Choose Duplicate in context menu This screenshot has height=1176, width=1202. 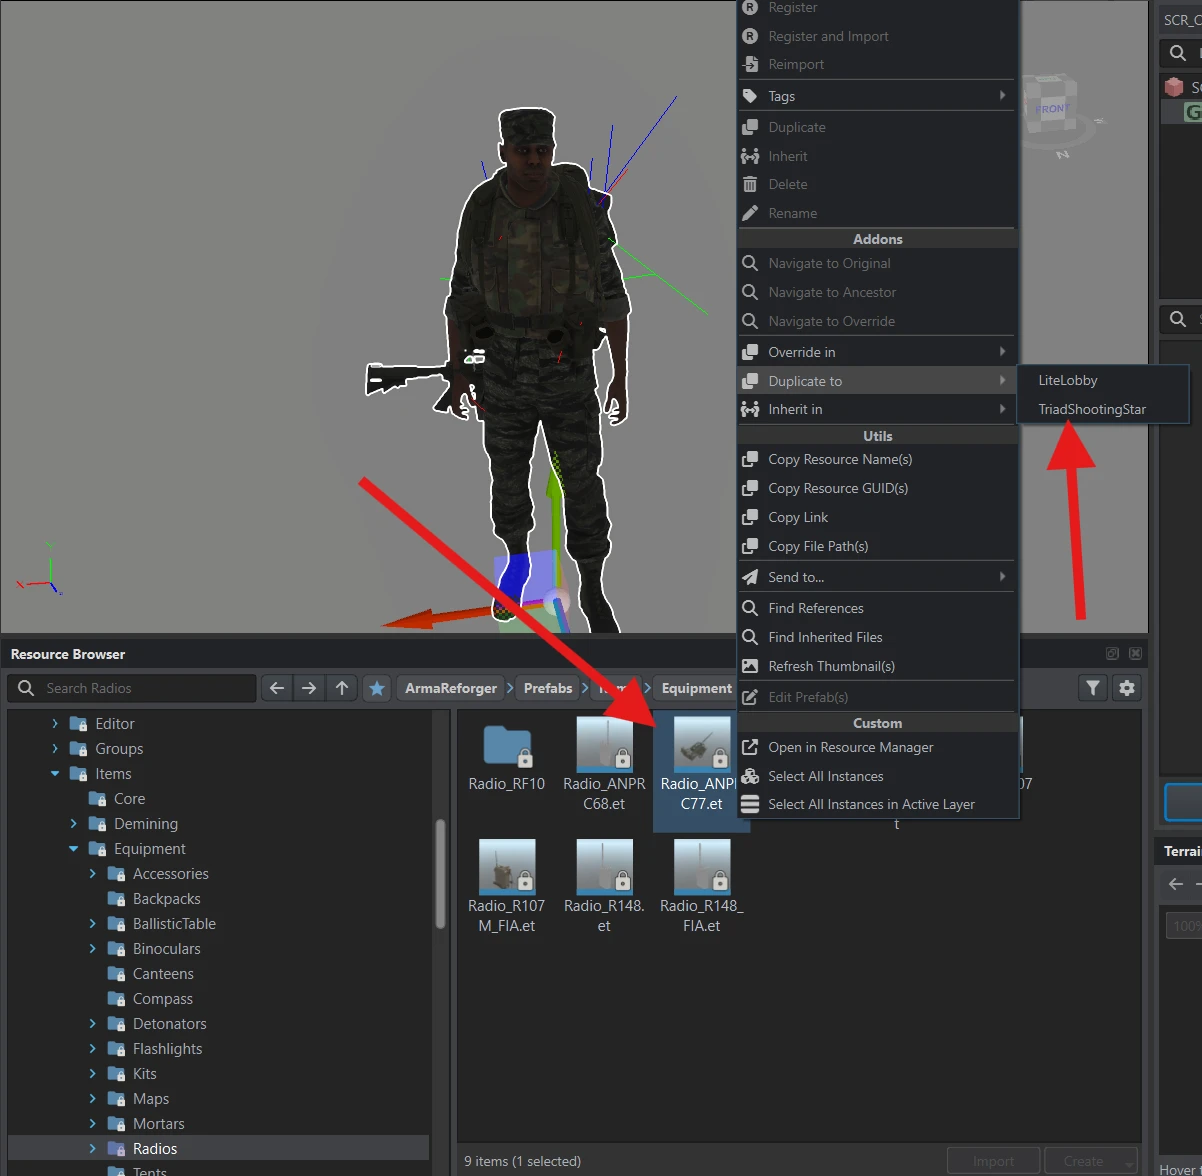click(x=877, y=127)
